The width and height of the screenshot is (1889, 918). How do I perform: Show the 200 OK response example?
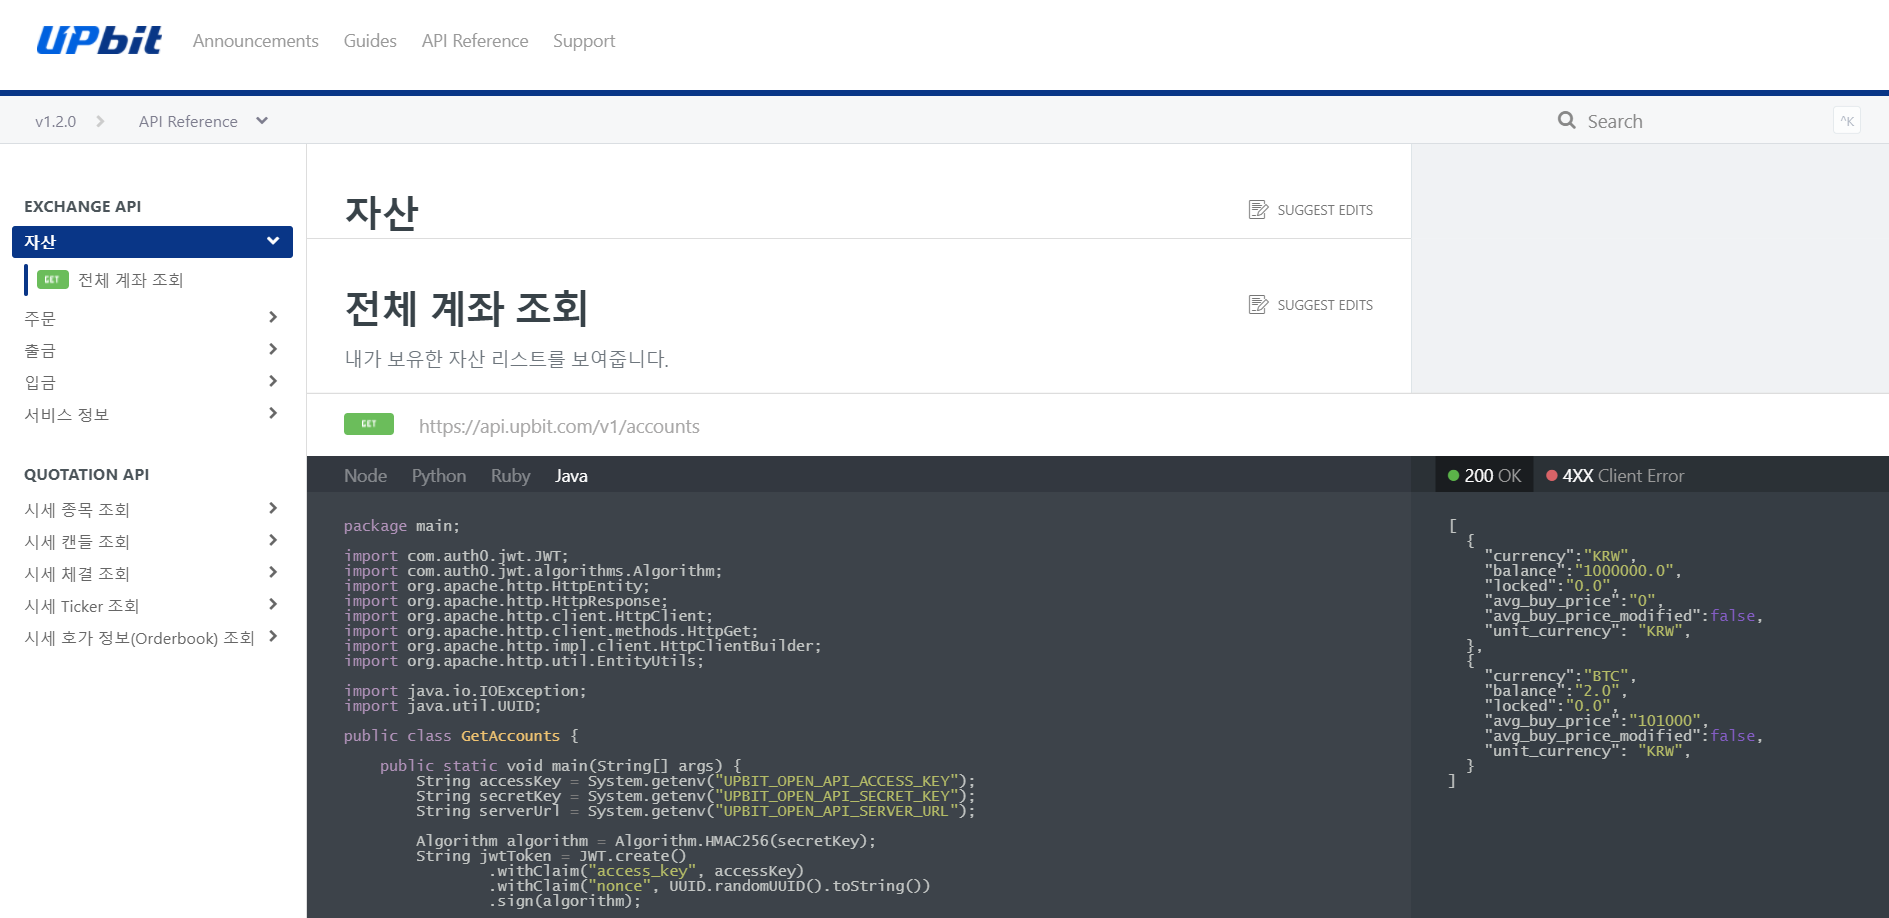click(1484, 476)
